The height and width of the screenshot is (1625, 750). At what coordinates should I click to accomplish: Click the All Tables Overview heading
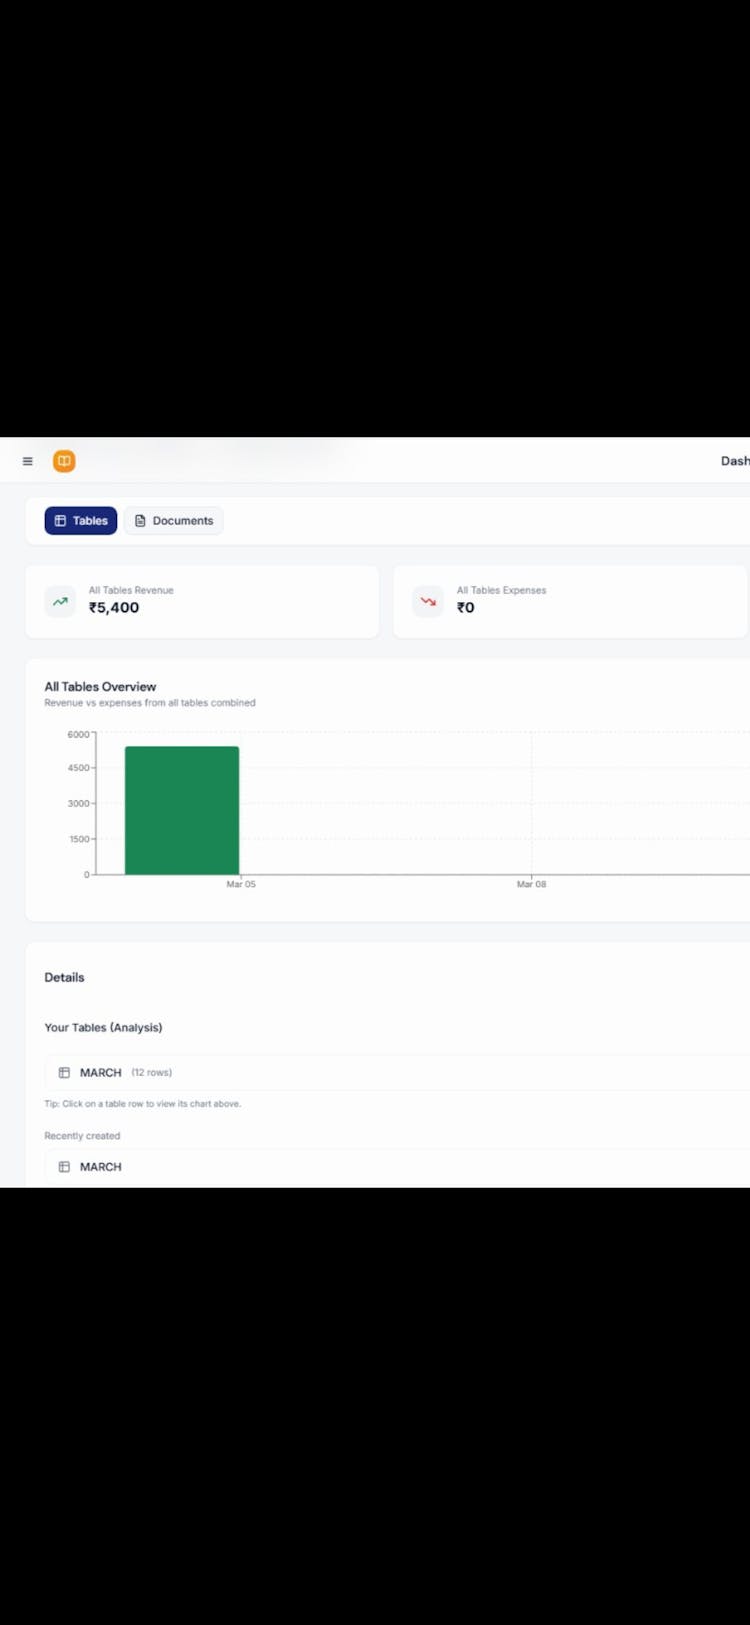point(100,687)
